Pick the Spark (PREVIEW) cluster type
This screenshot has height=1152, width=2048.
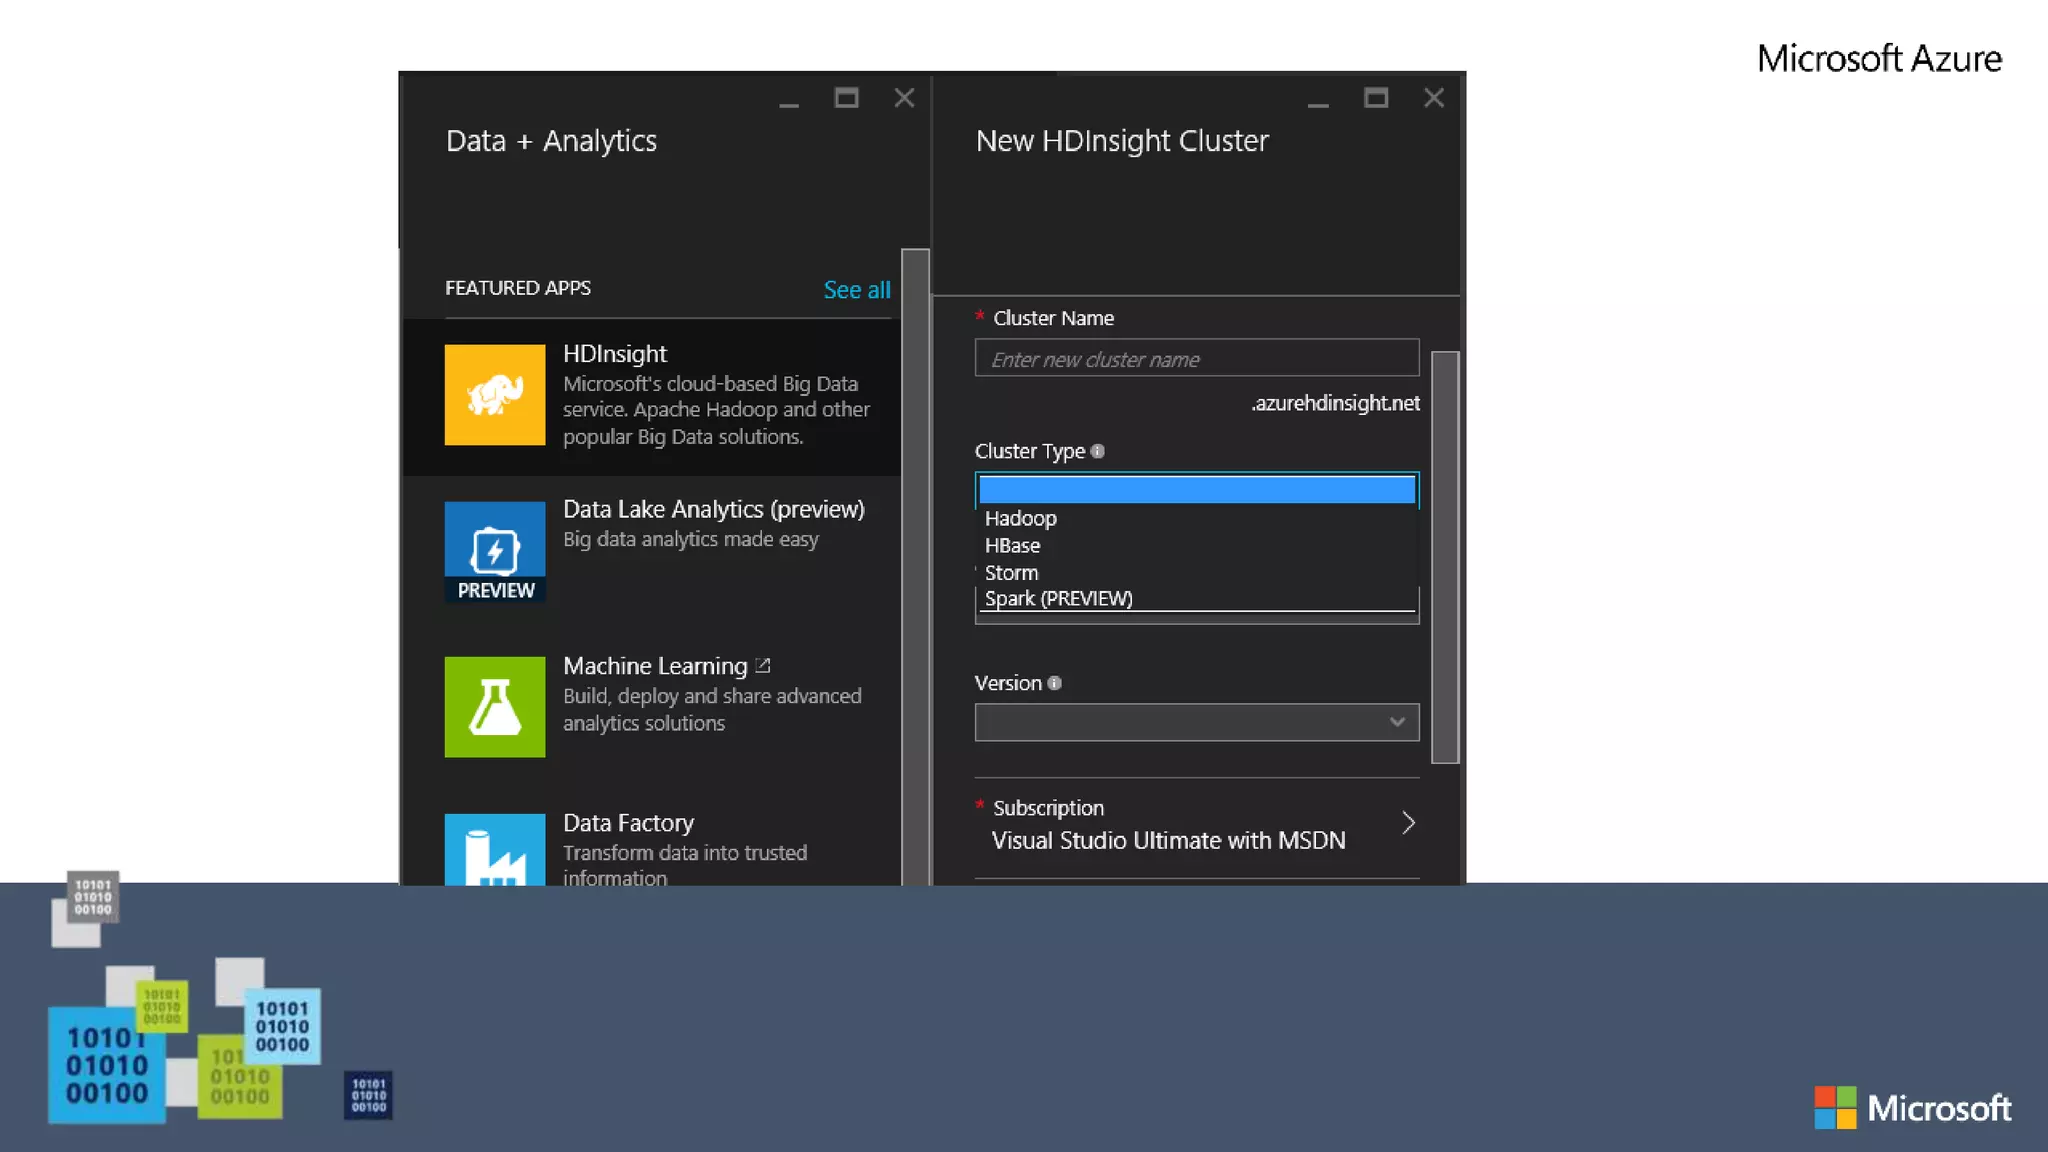1058,599
